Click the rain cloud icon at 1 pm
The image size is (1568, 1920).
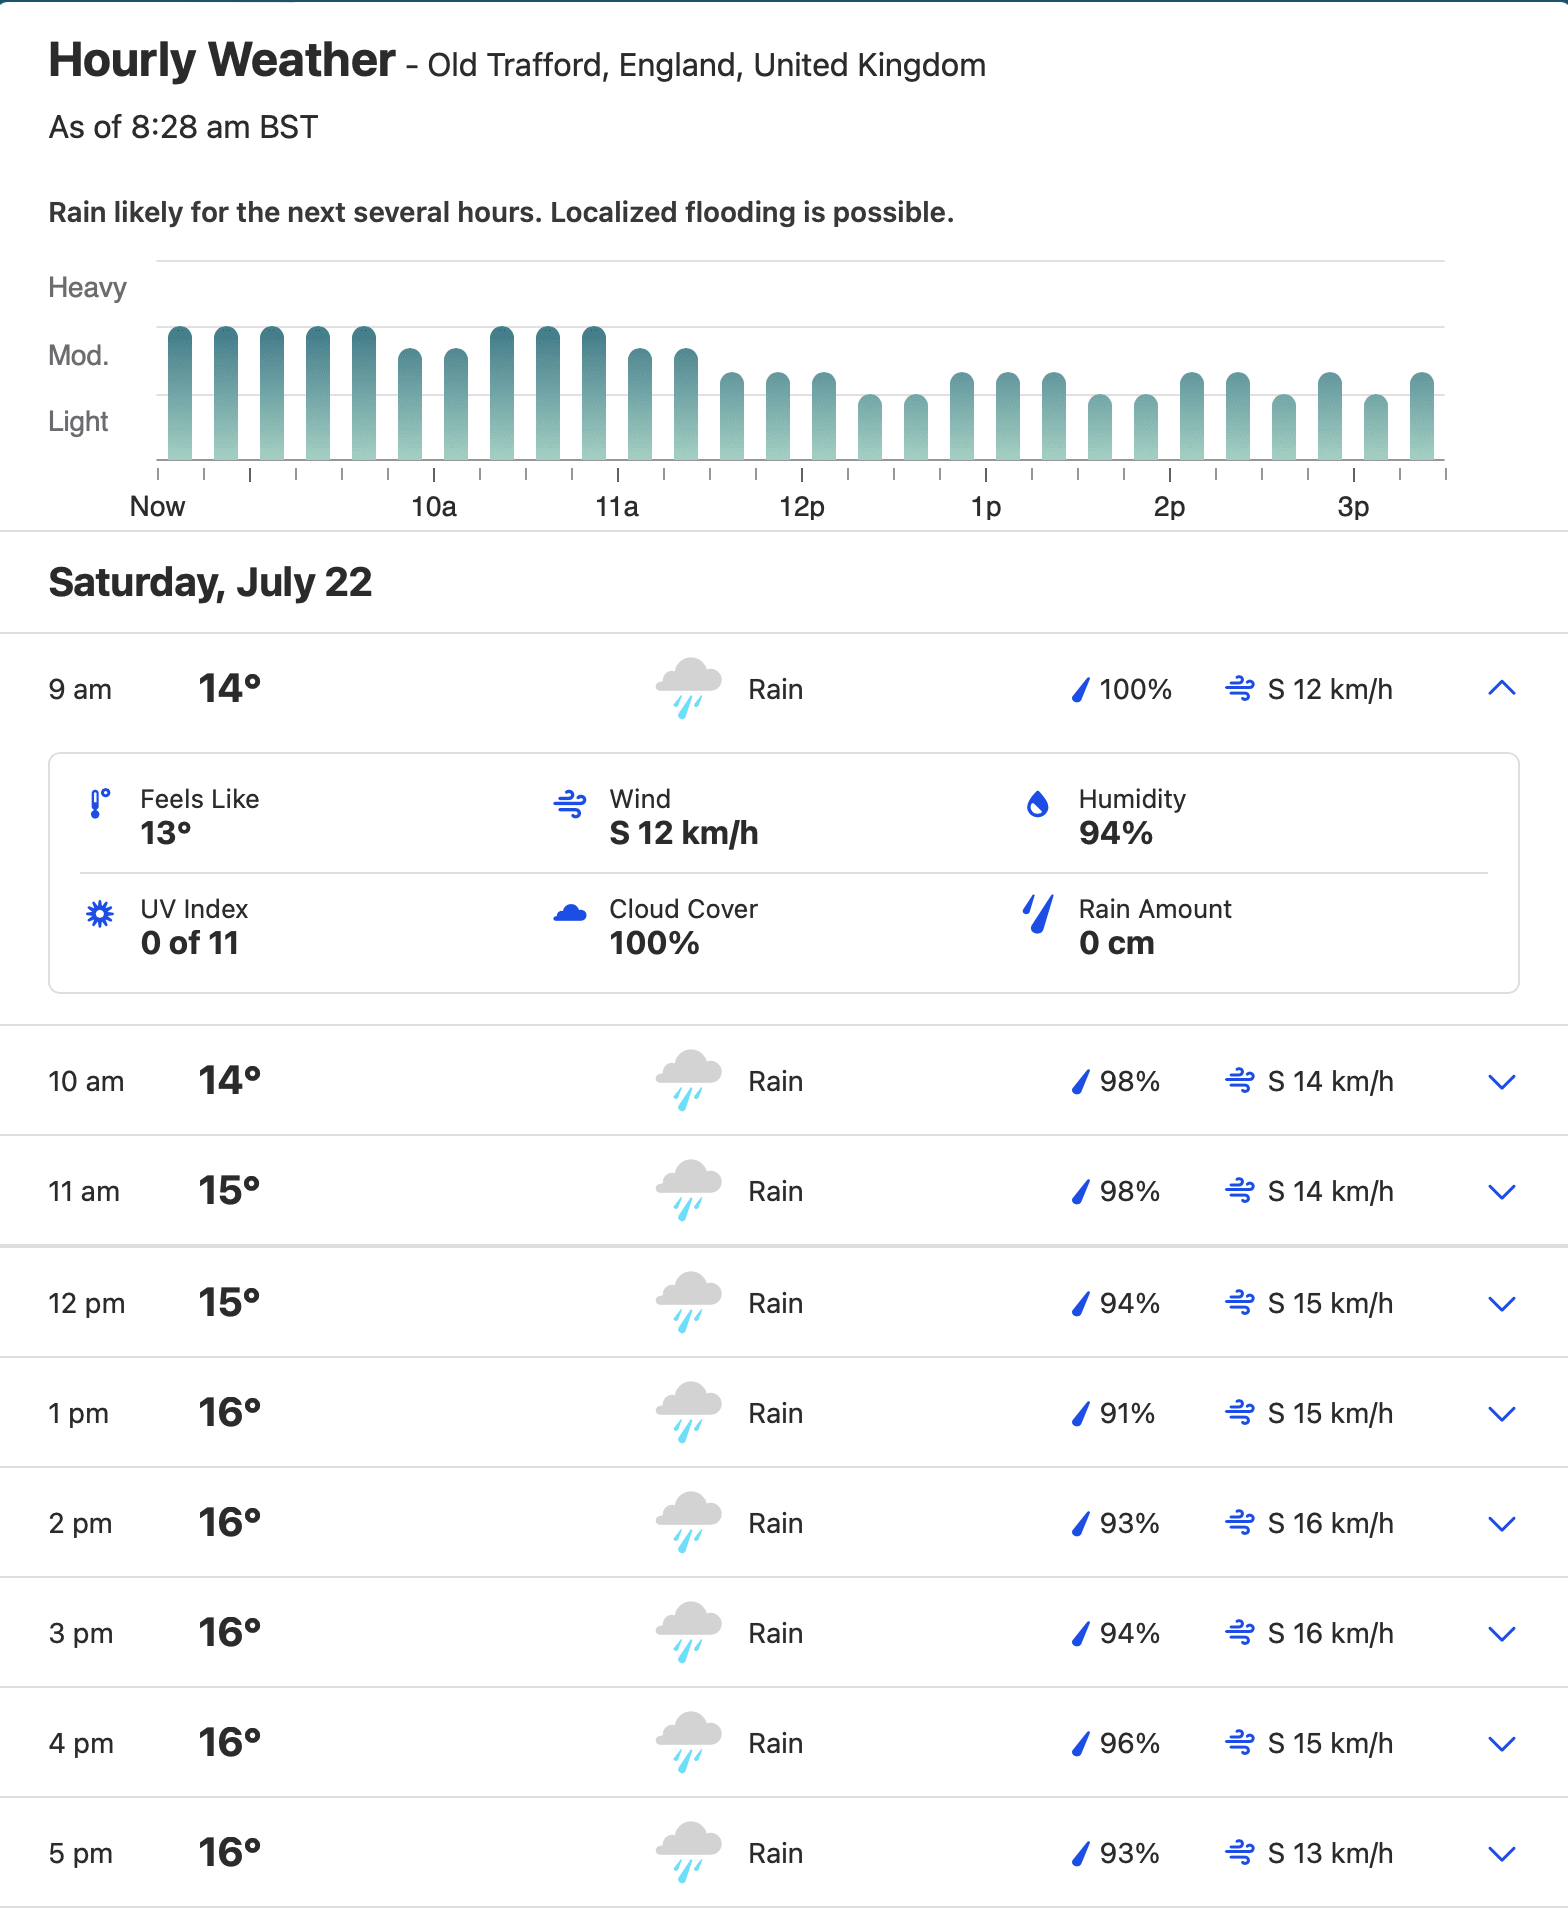pyautogui.click(x=688, y=1413)
